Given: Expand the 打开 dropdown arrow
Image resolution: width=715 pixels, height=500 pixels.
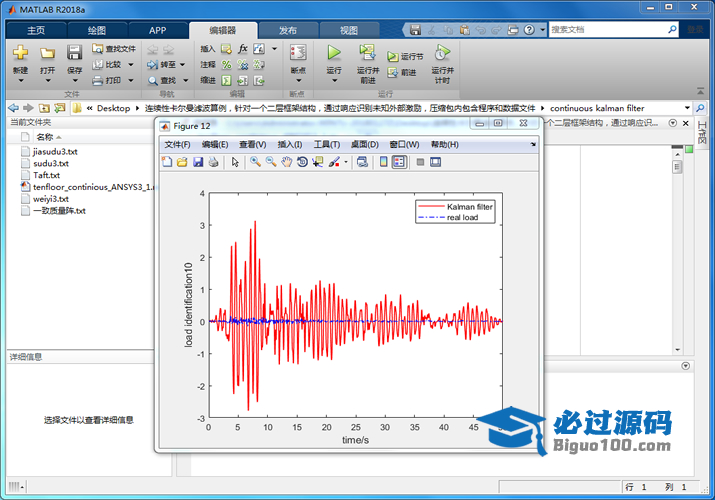Looking at the screenshot, I should click(47, 81).
